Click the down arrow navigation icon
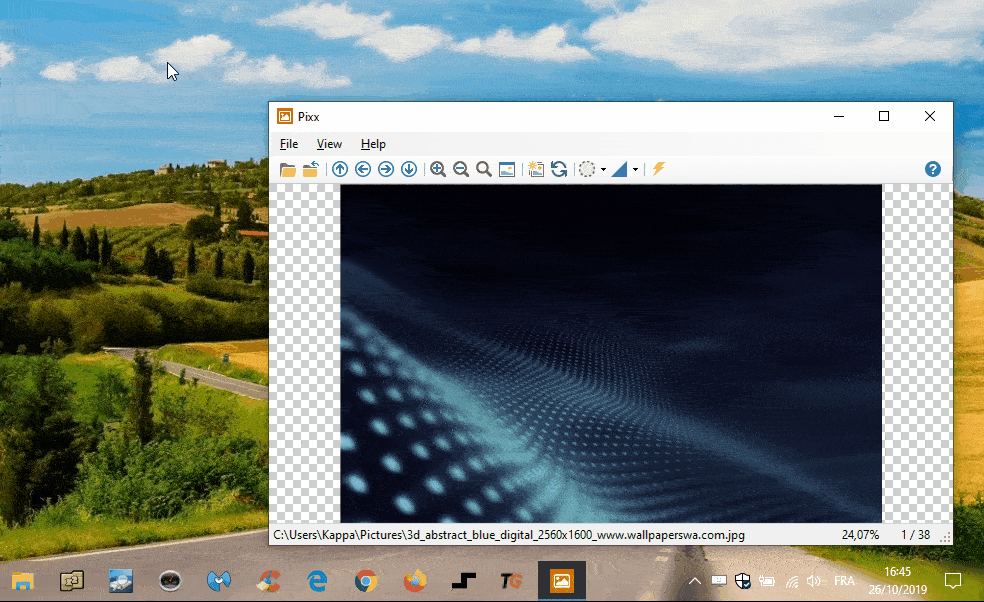 click(x=409, y=169)
